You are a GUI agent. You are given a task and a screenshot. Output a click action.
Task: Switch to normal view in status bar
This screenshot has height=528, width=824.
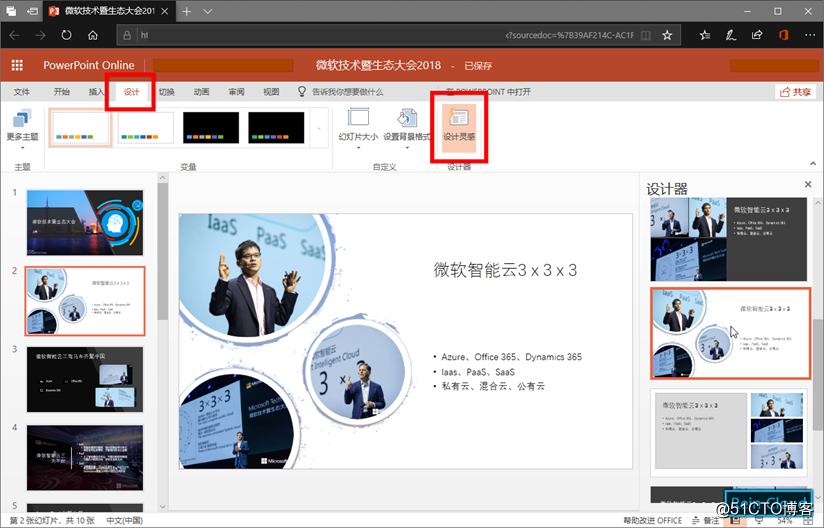735,520
